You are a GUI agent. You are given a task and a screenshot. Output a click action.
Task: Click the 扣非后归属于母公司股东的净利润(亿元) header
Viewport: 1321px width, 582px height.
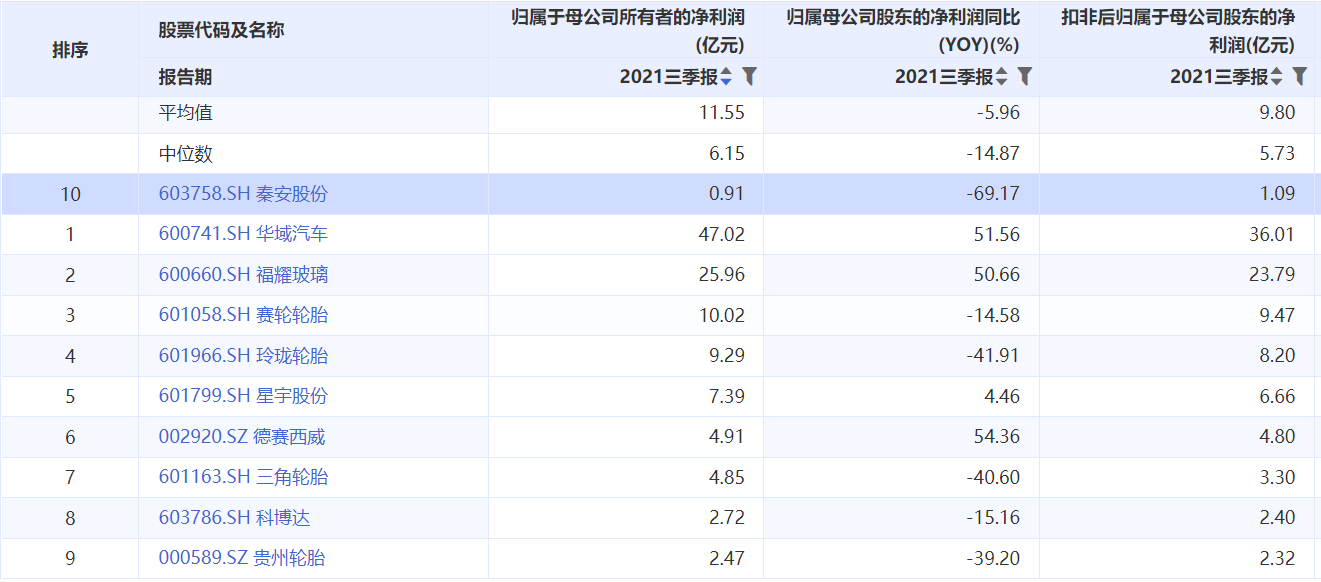point(1178,30)
